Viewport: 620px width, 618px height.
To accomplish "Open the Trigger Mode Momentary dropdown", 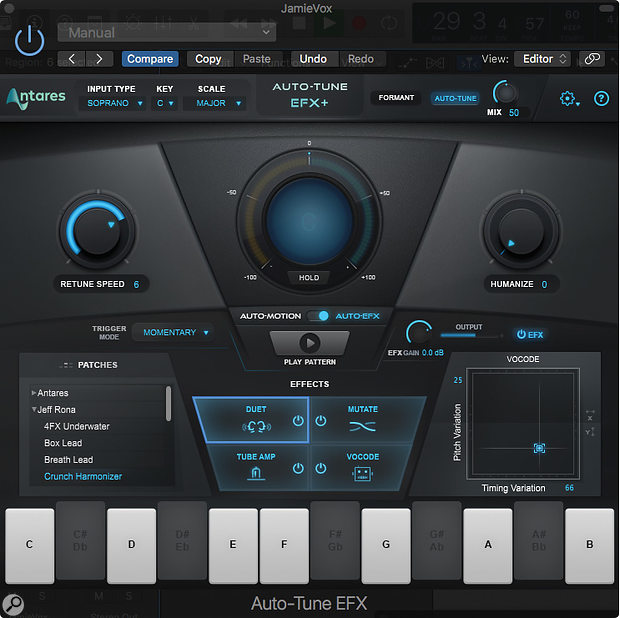I will (x=174, y=332).
